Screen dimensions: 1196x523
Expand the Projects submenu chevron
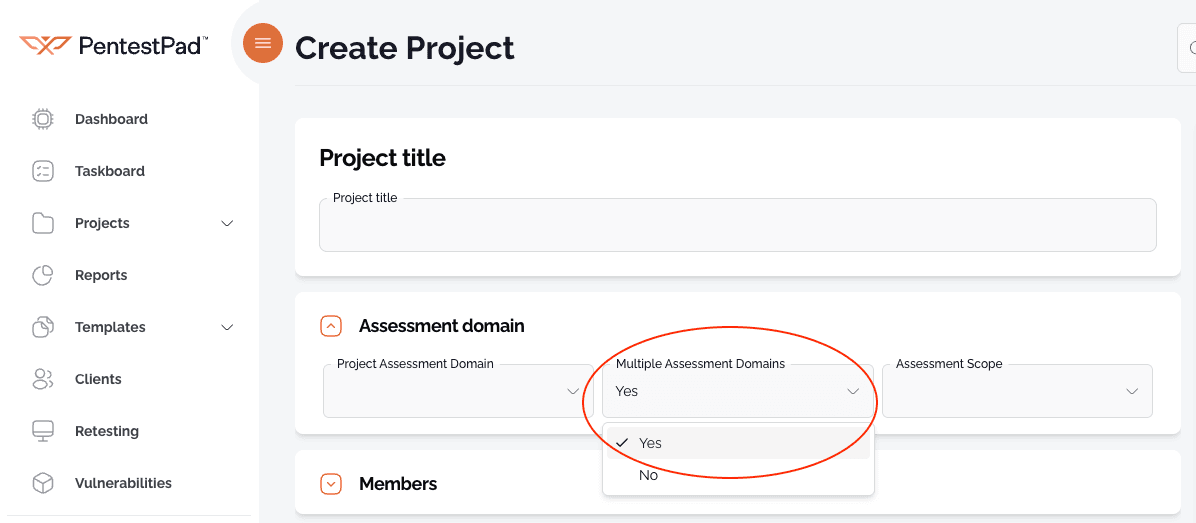(x=227, y=223)
